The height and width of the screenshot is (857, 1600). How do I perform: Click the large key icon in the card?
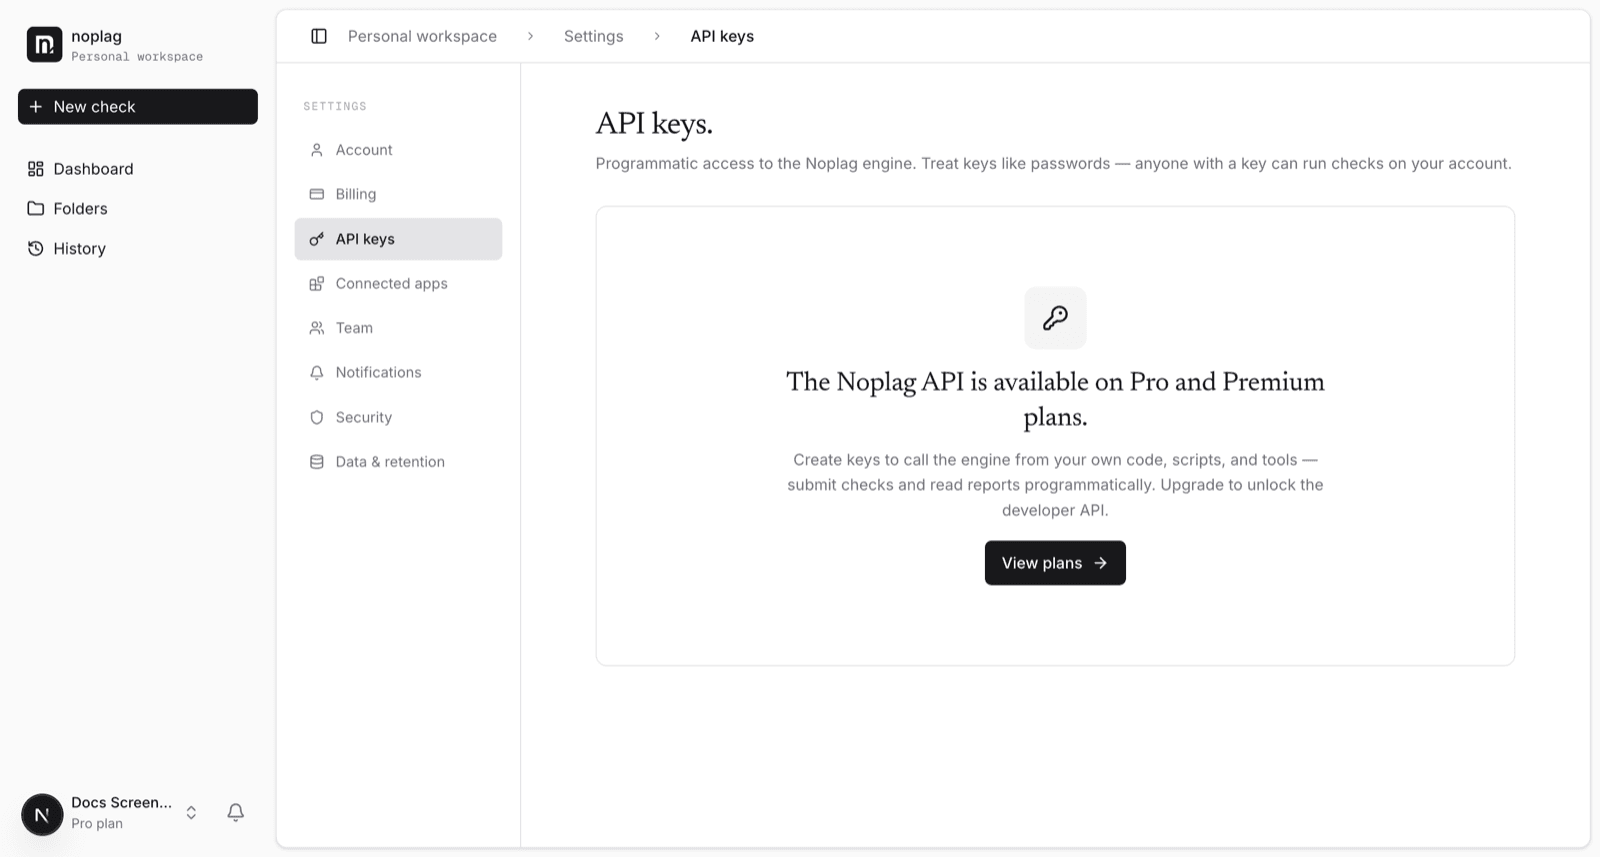click(1055, 318)
